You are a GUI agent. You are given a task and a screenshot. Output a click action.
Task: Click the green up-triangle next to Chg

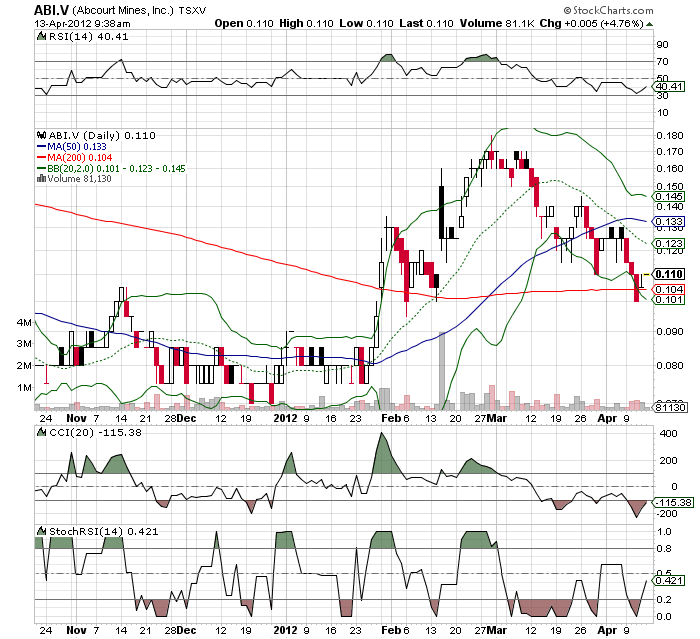tap(649, 24)
